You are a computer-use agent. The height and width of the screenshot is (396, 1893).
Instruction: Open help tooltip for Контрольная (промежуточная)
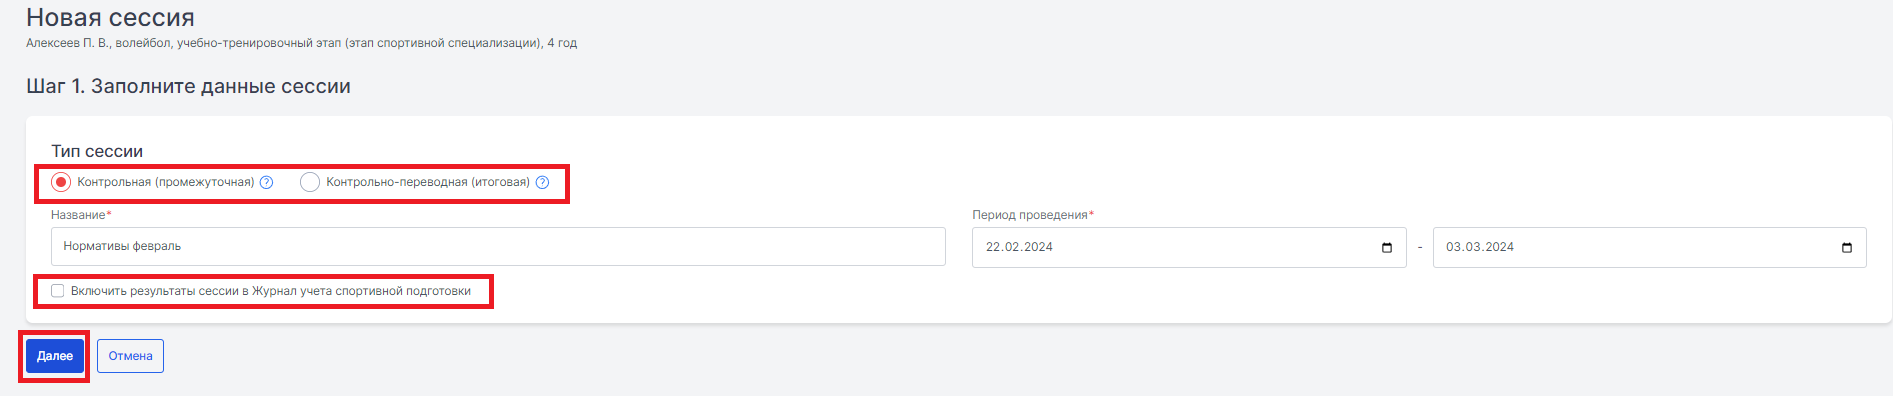266,182
